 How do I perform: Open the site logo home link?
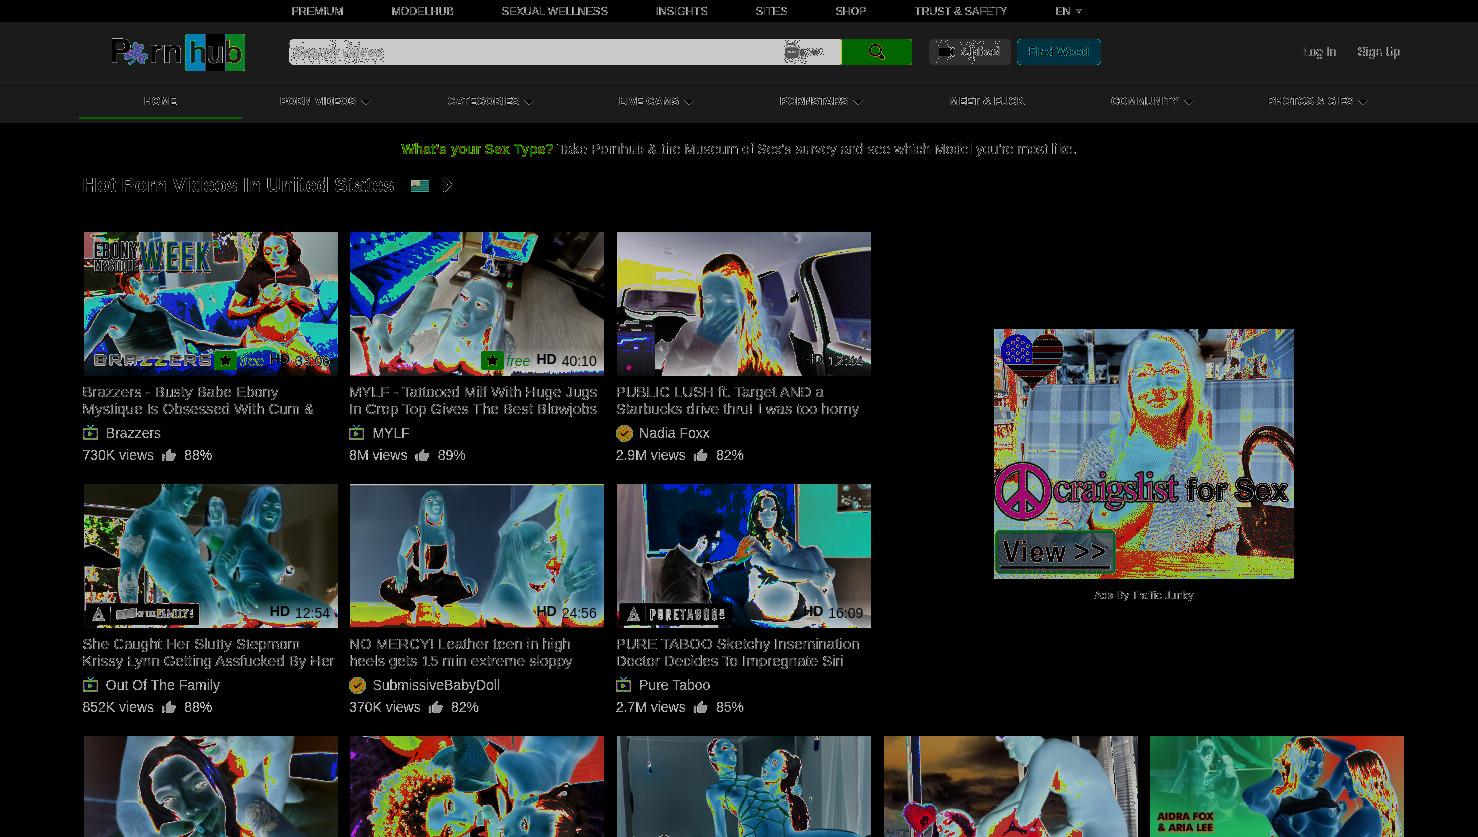click(178, 52)
